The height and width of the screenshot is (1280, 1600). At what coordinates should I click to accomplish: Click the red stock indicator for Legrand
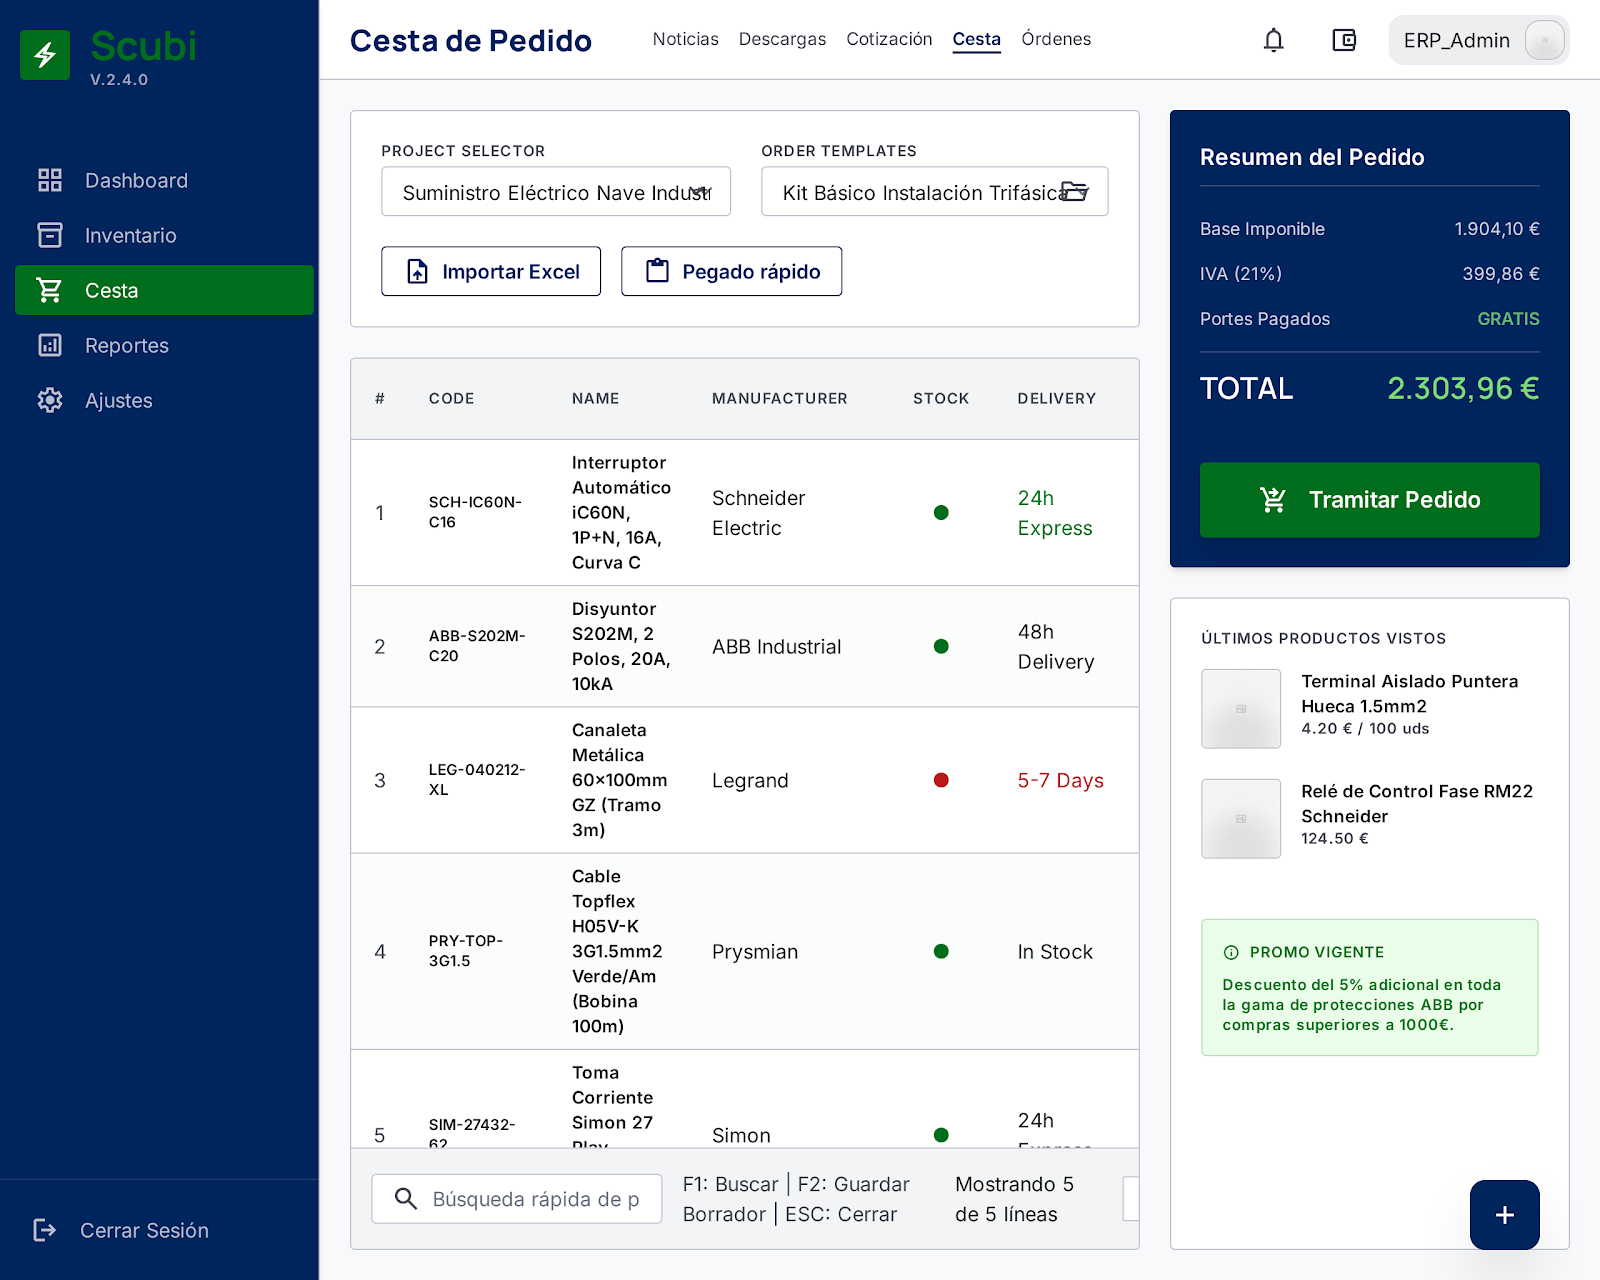[941, 780]
